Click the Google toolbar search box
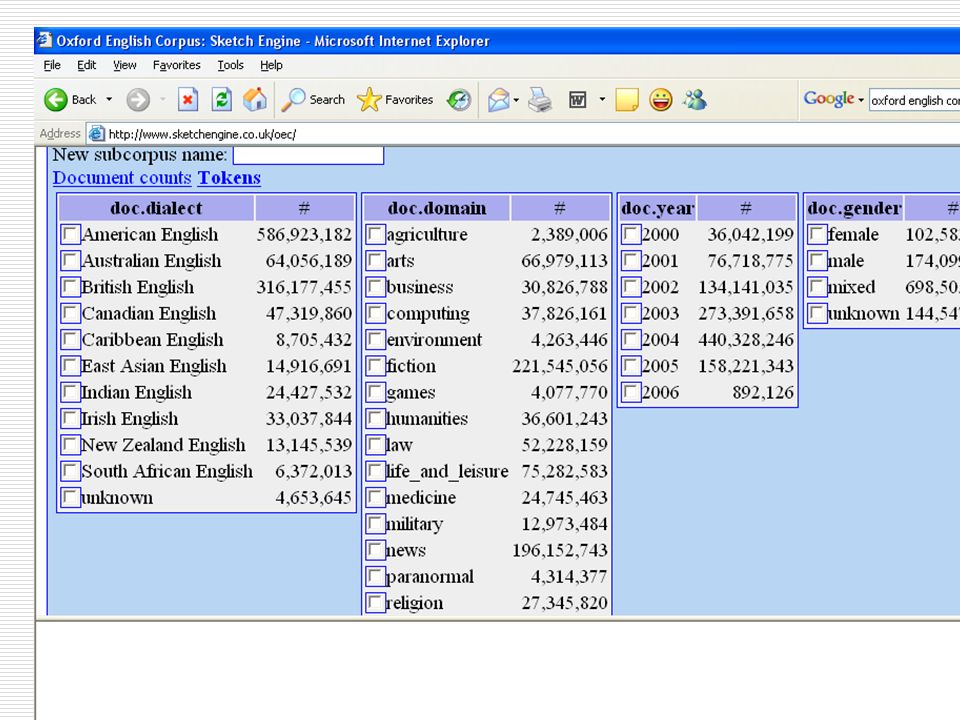The image size is (960, 720). [914, 100]
